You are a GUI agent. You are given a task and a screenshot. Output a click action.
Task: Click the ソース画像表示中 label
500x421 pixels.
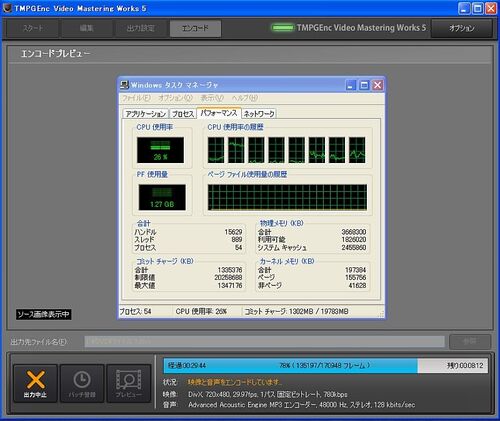(x=44, y=314)
